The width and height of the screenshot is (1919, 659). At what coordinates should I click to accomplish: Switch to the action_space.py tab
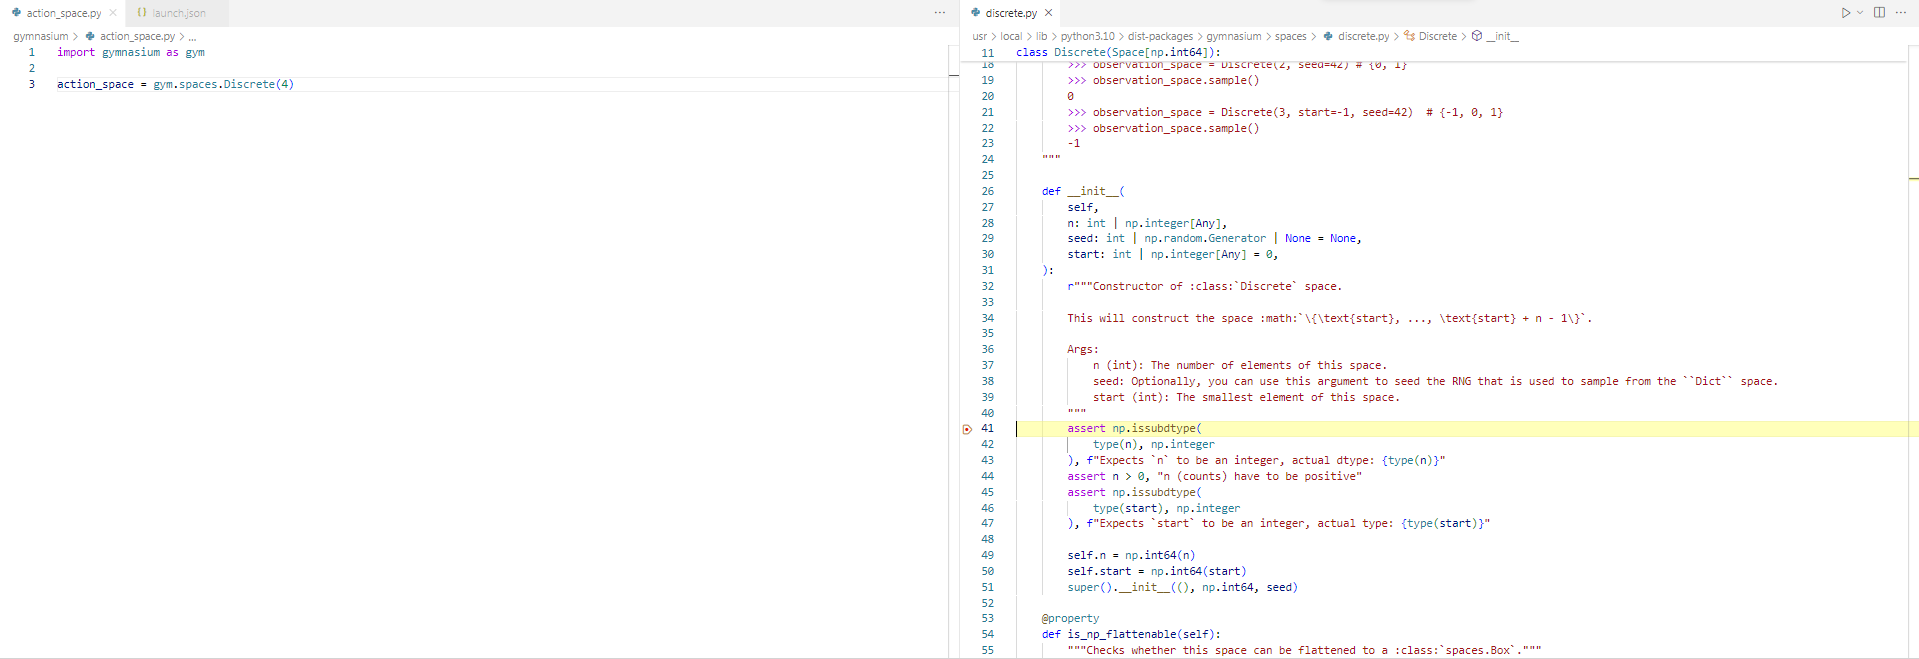point(64,13)
